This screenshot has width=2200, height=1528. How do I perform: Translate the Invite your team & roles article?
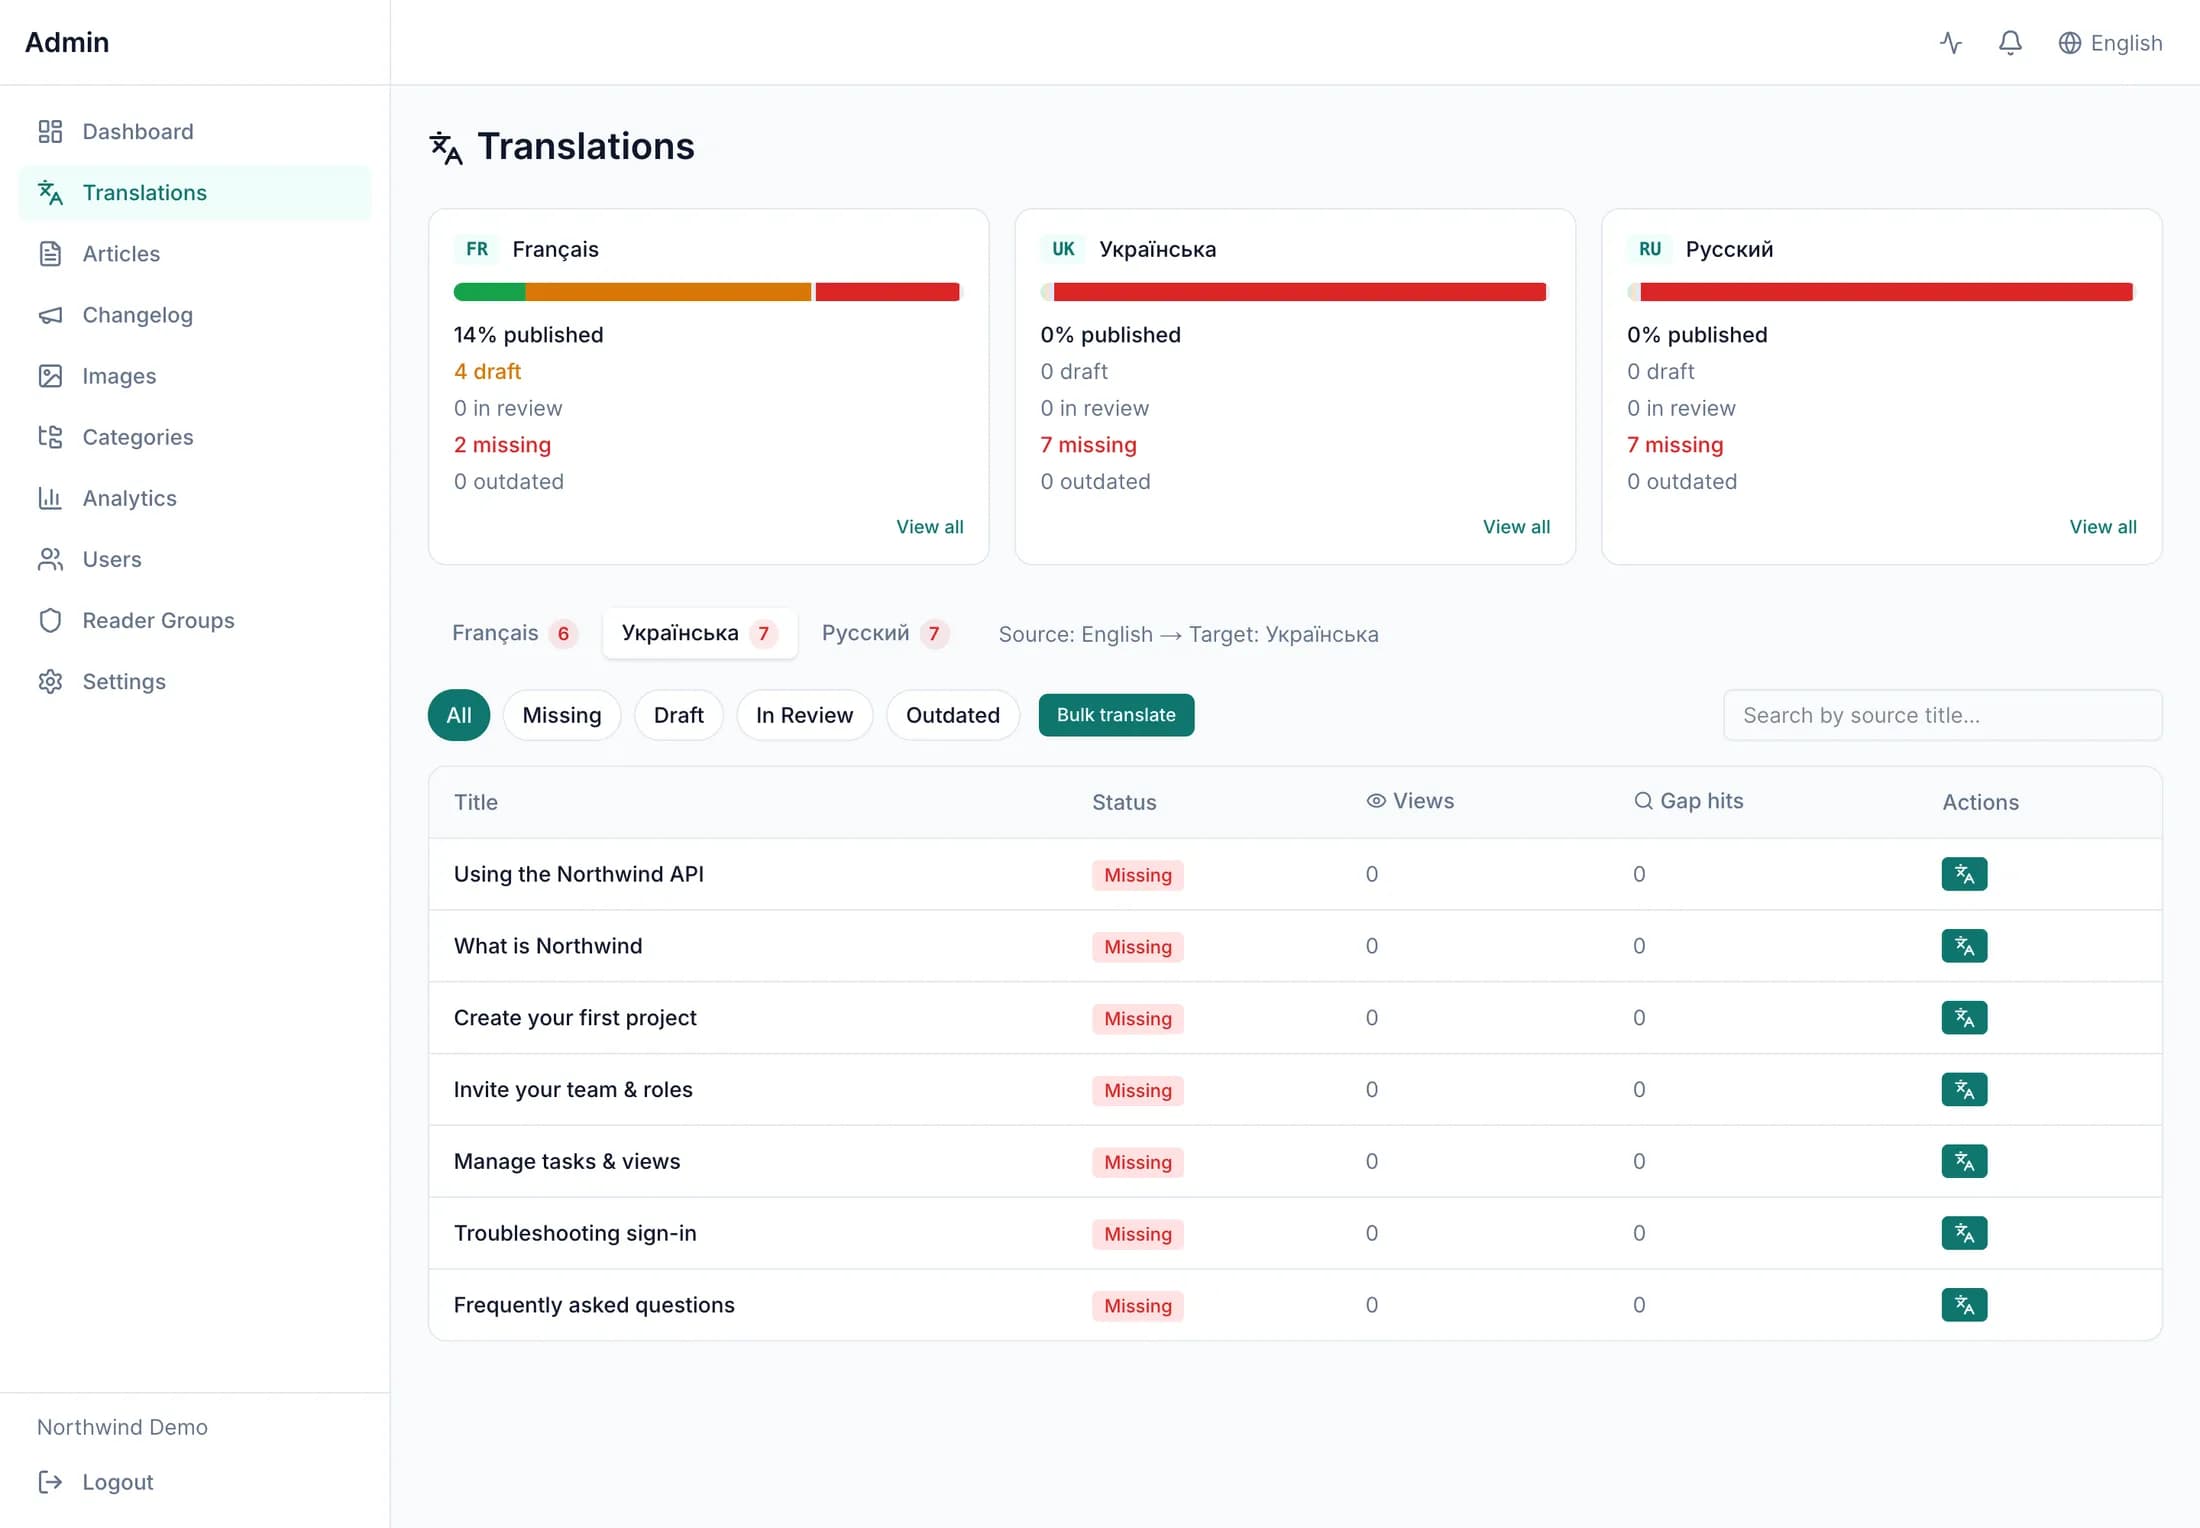[x=1964, y=1090]
